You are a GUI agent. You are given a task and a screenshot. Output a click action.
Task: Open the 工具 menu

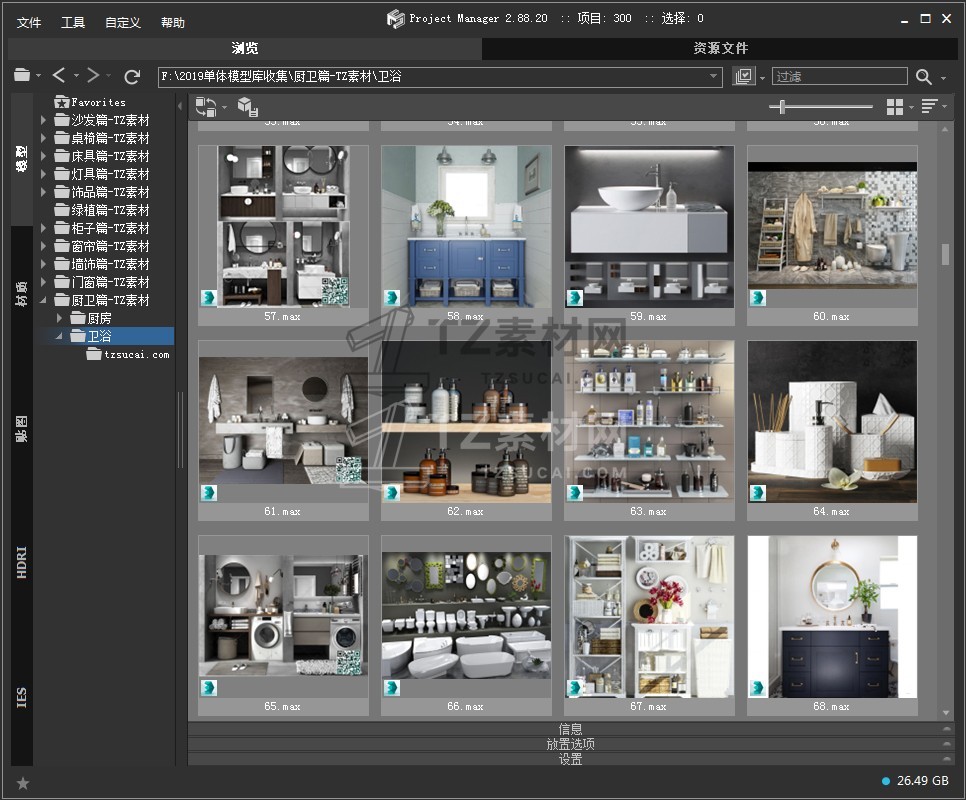73,22
